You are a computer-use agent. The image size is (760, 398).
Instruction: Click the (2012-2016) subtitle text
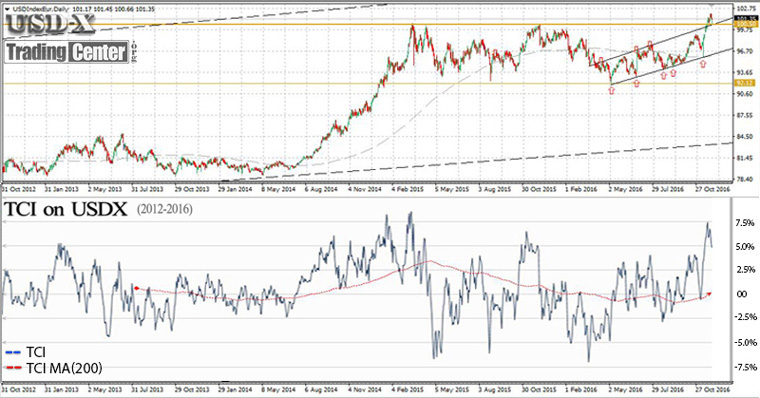click(164, 209)
